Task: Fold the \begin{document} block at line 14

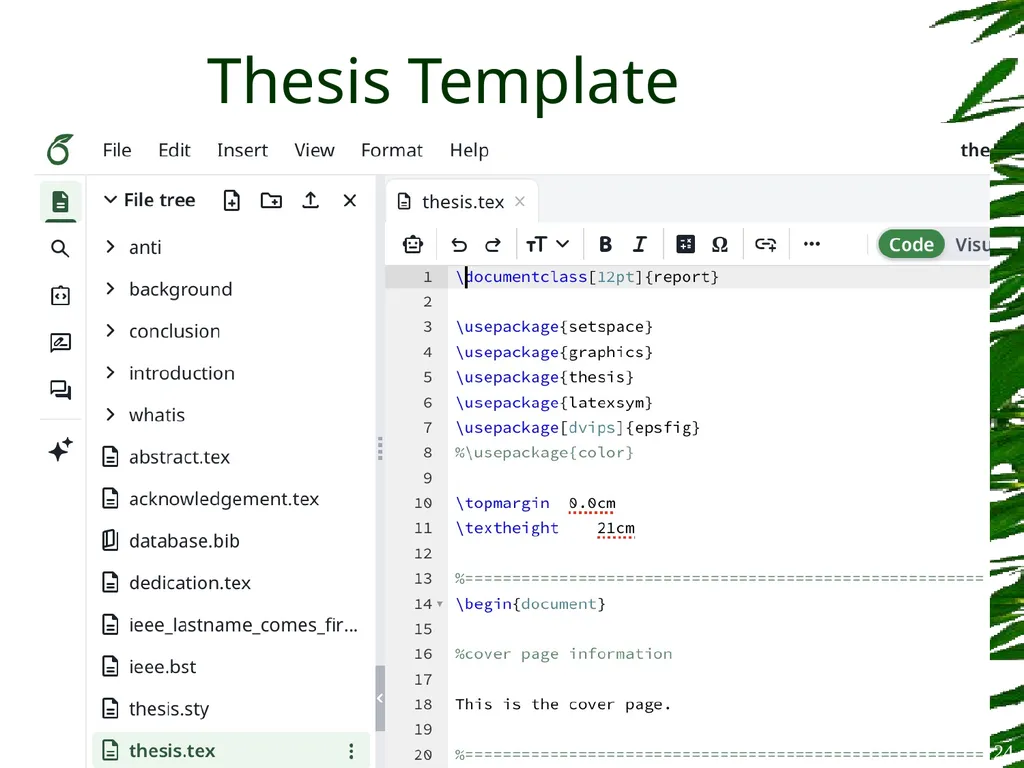Action: (440, 603)
